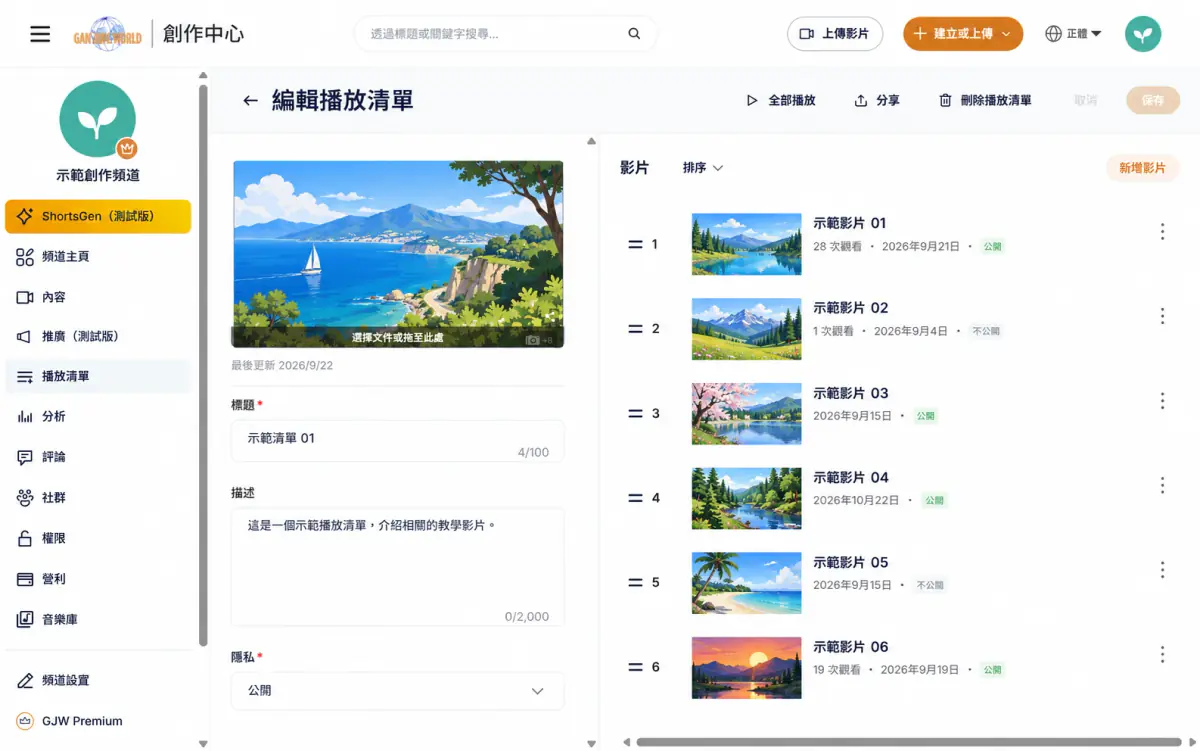
Task: Click the search magnifier icon
Action: 634,33
